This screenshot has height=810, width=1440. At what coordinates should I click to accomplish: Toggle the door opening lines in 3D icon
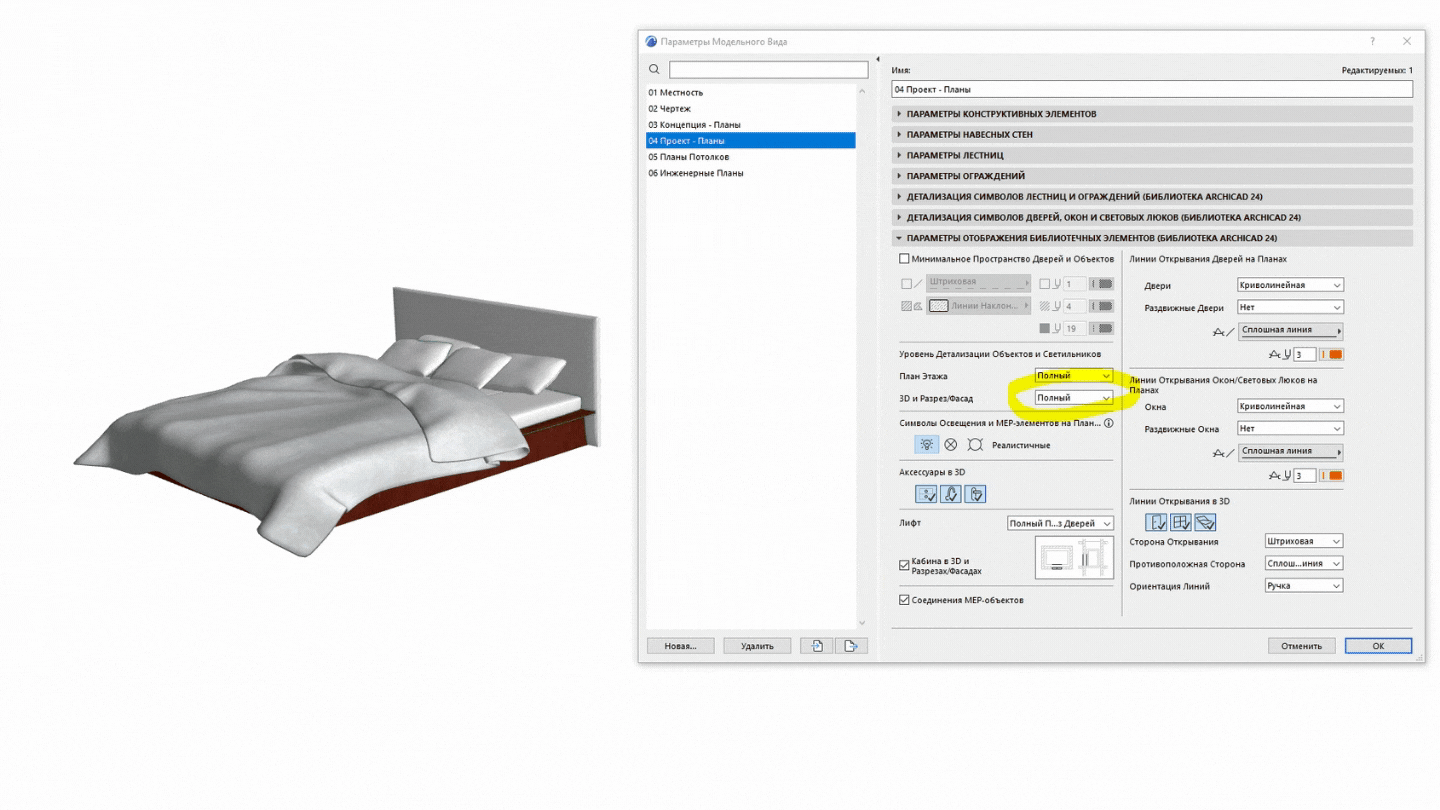(x=1156, y=522)
